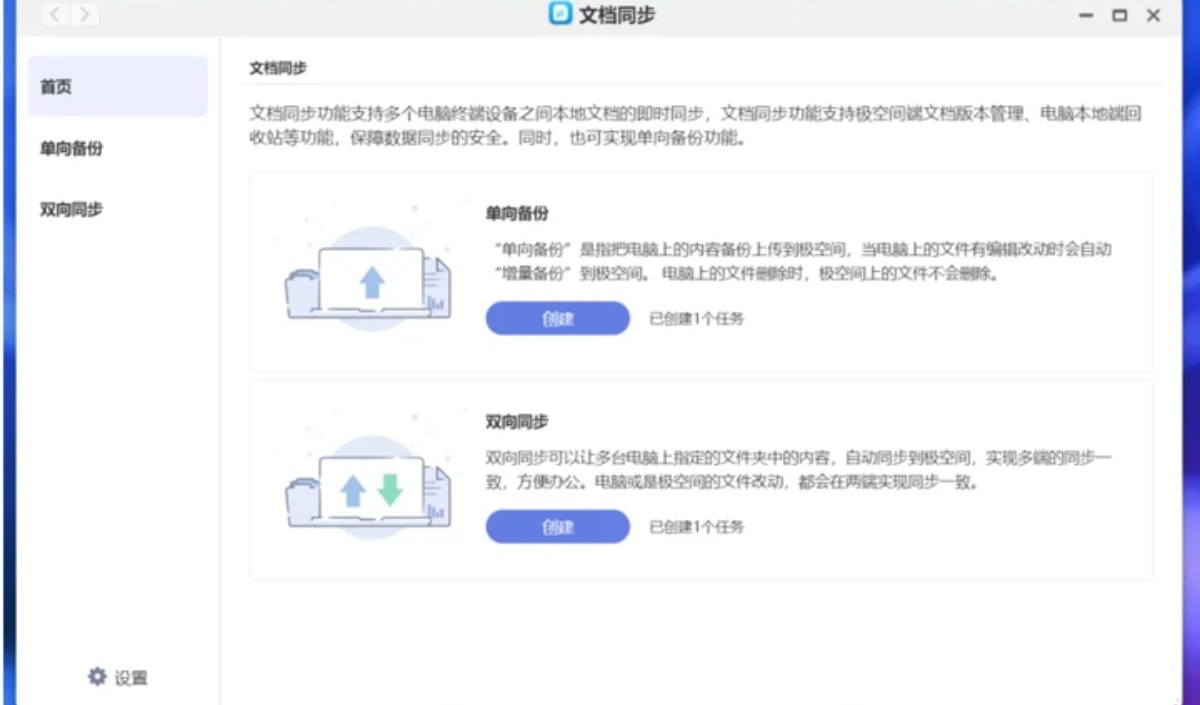Click the 设置 label in sidebar

coord(131,678)
